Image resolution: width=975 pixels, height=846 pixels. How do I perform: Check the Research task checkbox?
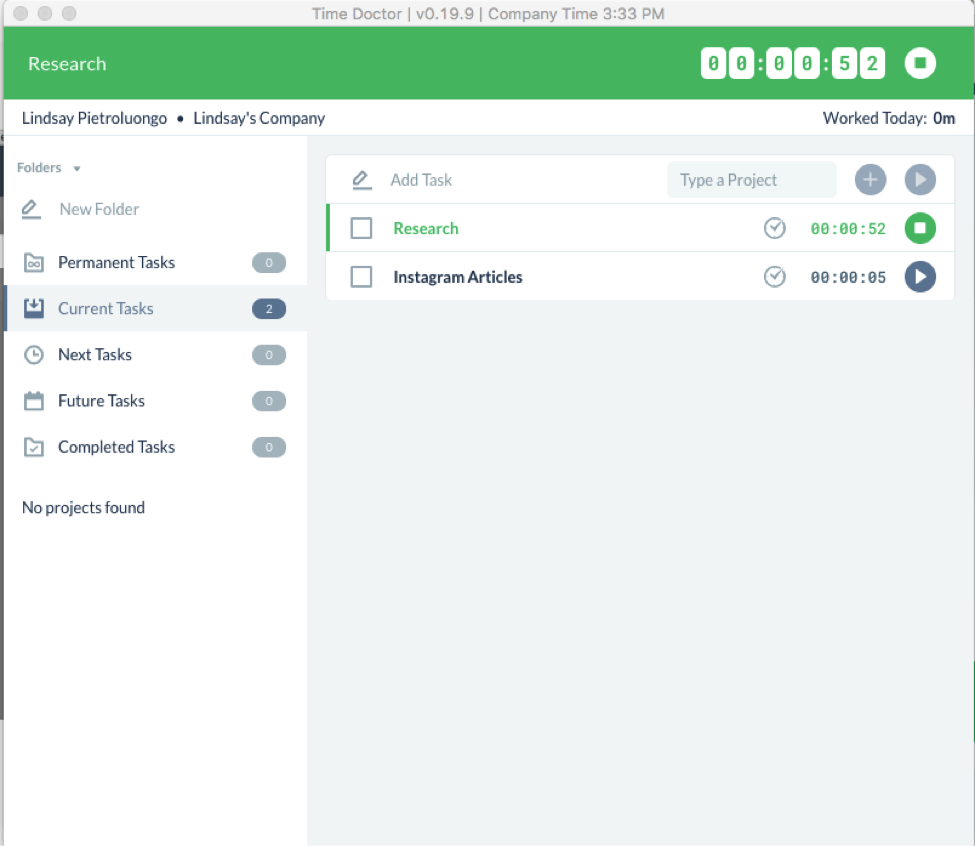[361, 228]
